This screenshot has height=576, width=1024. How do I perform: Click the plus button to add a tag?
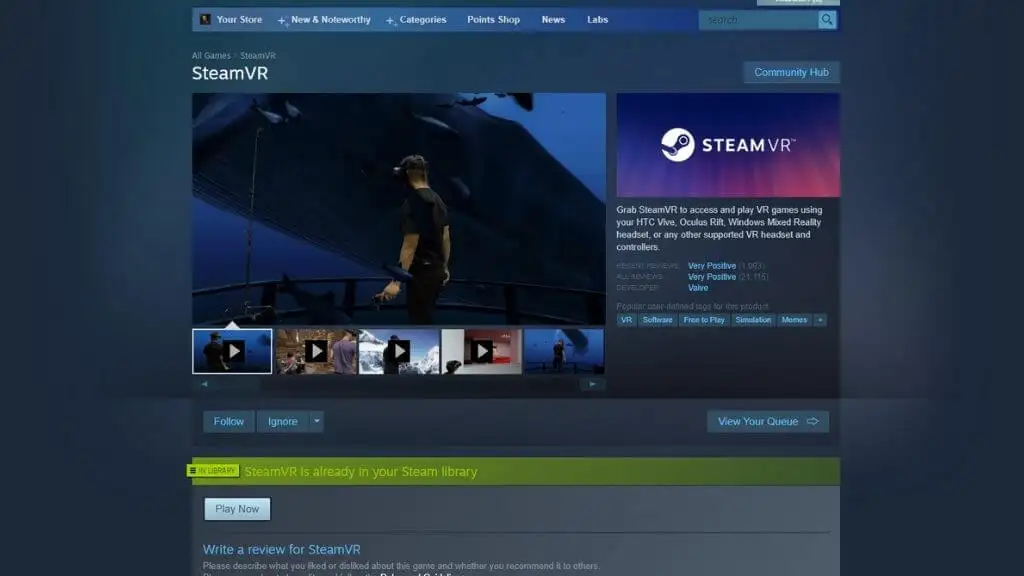[820, 320]
